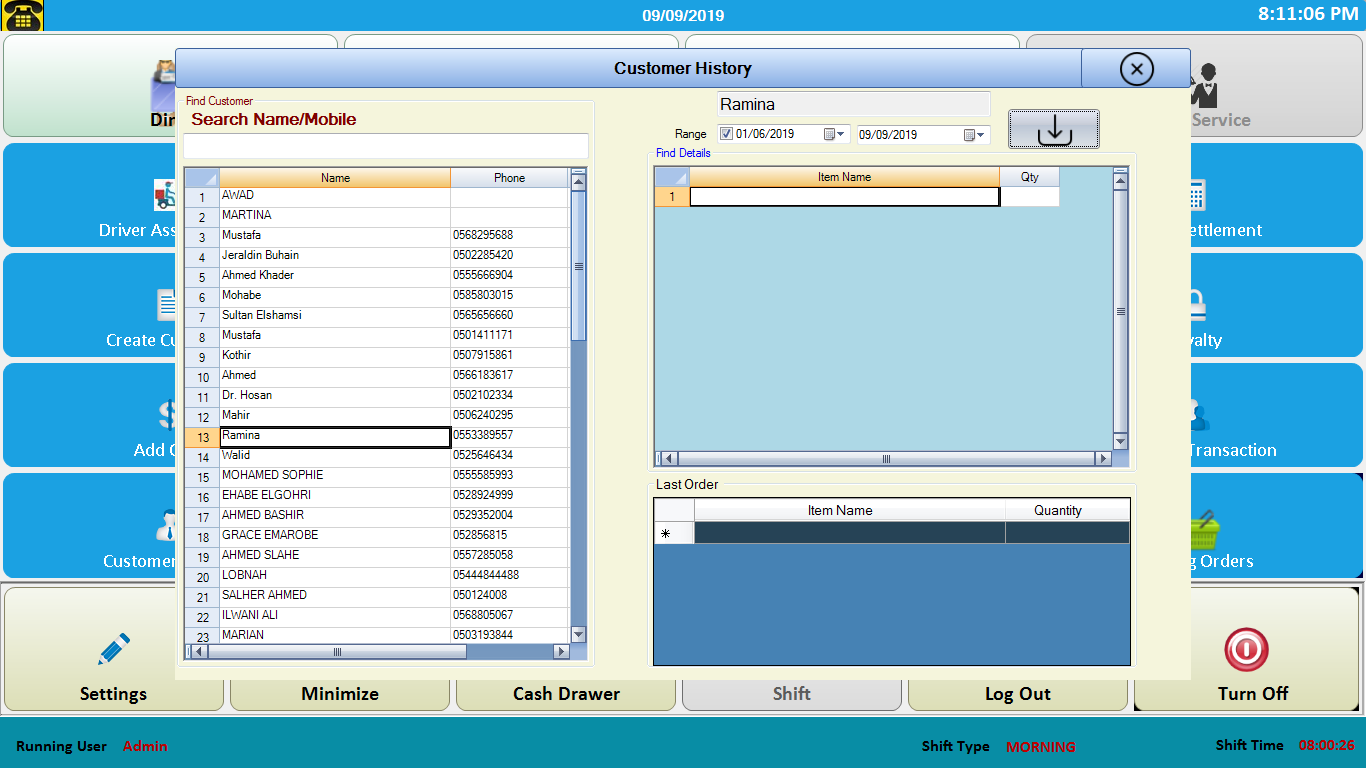The height and width of the screenshot is (768, 1366).
Task: Select customer Kothir
Action: tap(335, 357)
